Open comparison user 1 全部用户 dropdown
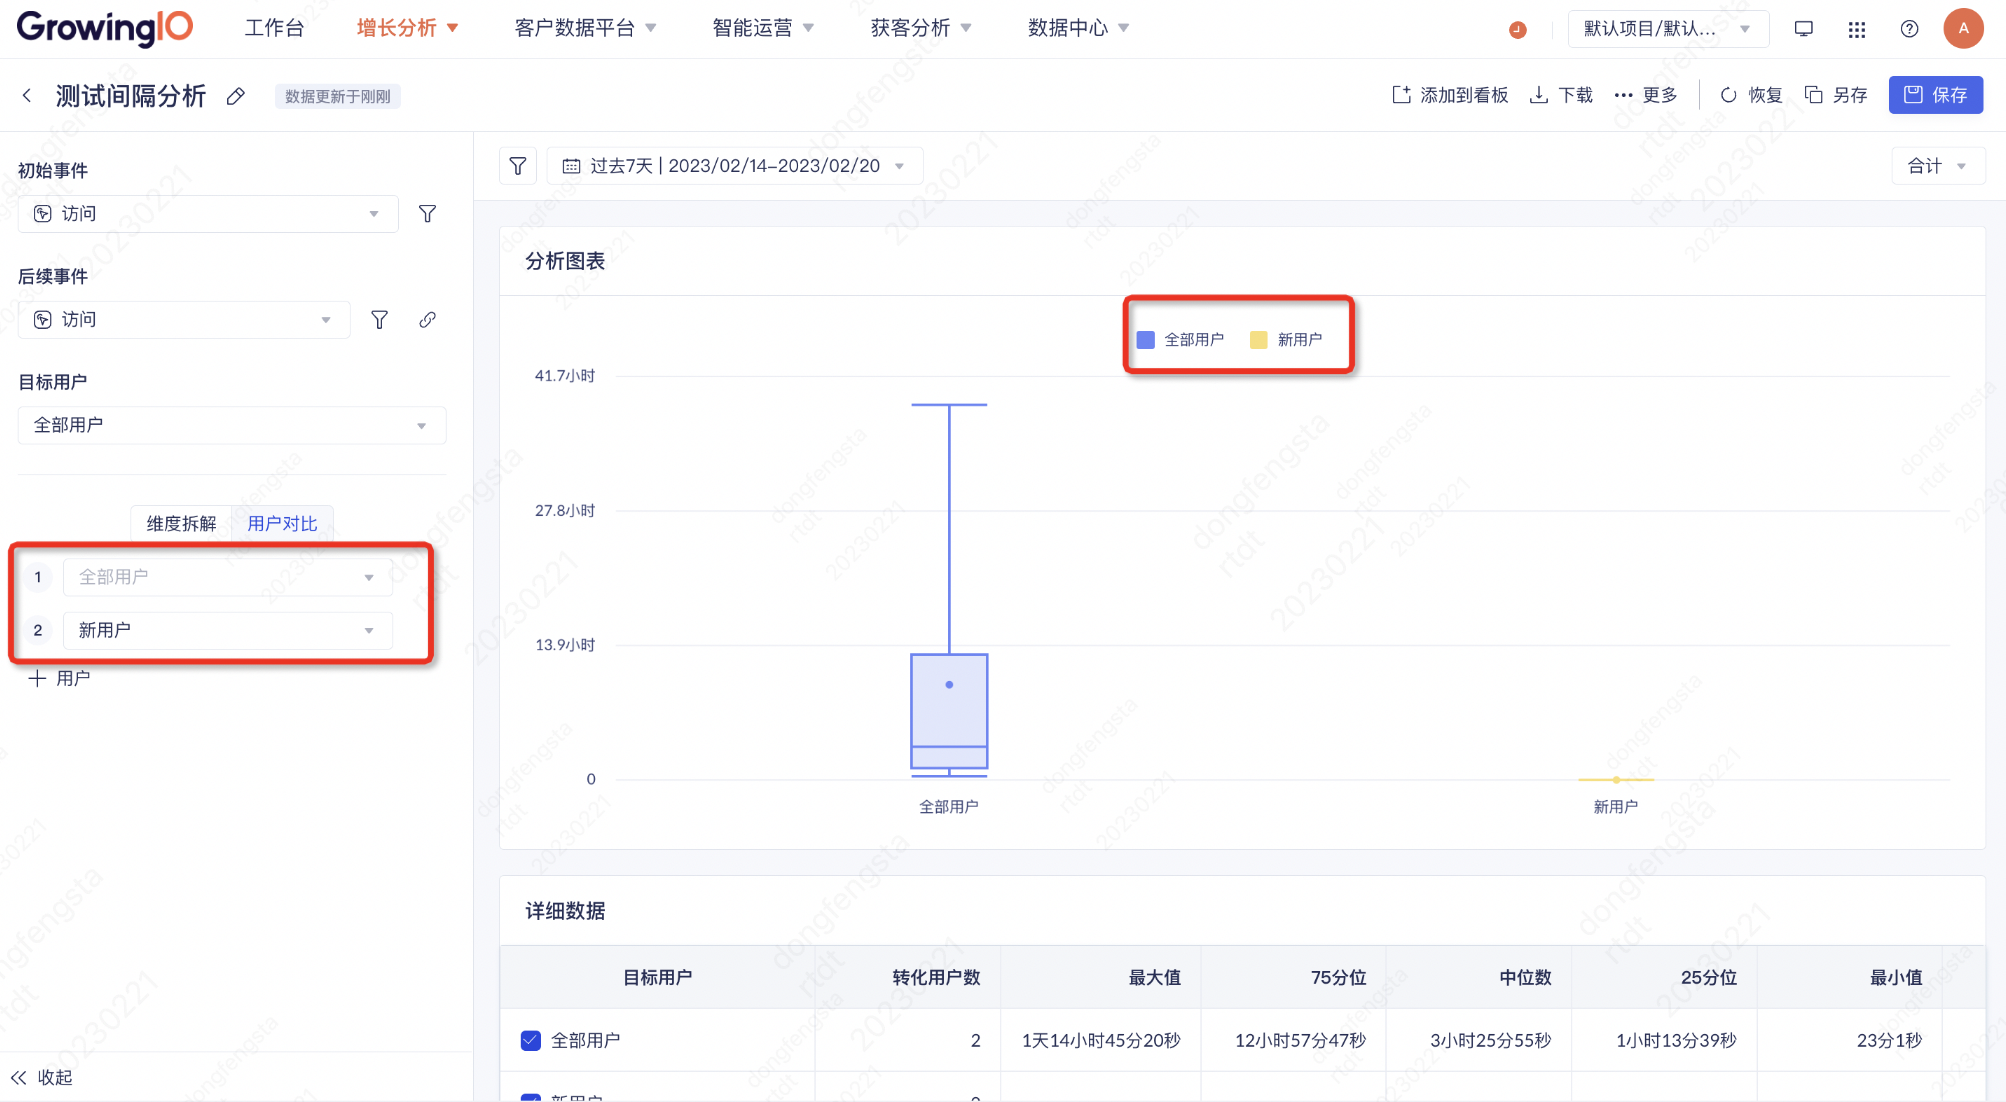This screenshot has height=1102, width=2006. point(228,578)
